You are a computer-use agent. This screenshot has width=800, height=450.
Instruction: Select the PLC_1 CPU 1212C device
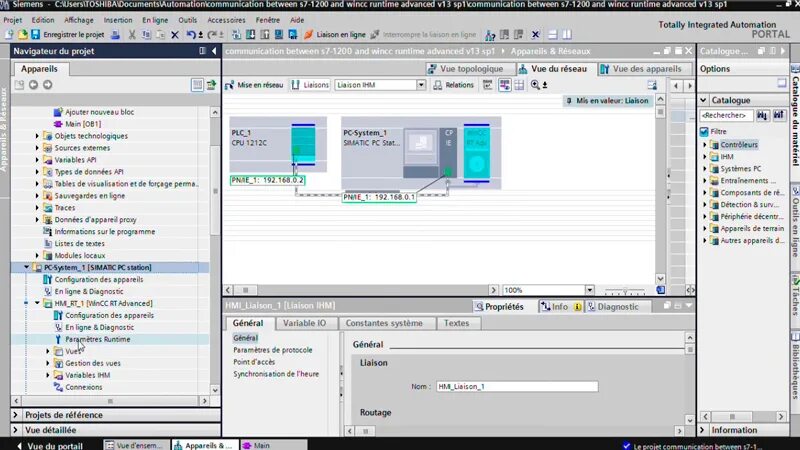pyautogui.click(x=278, y=144)
